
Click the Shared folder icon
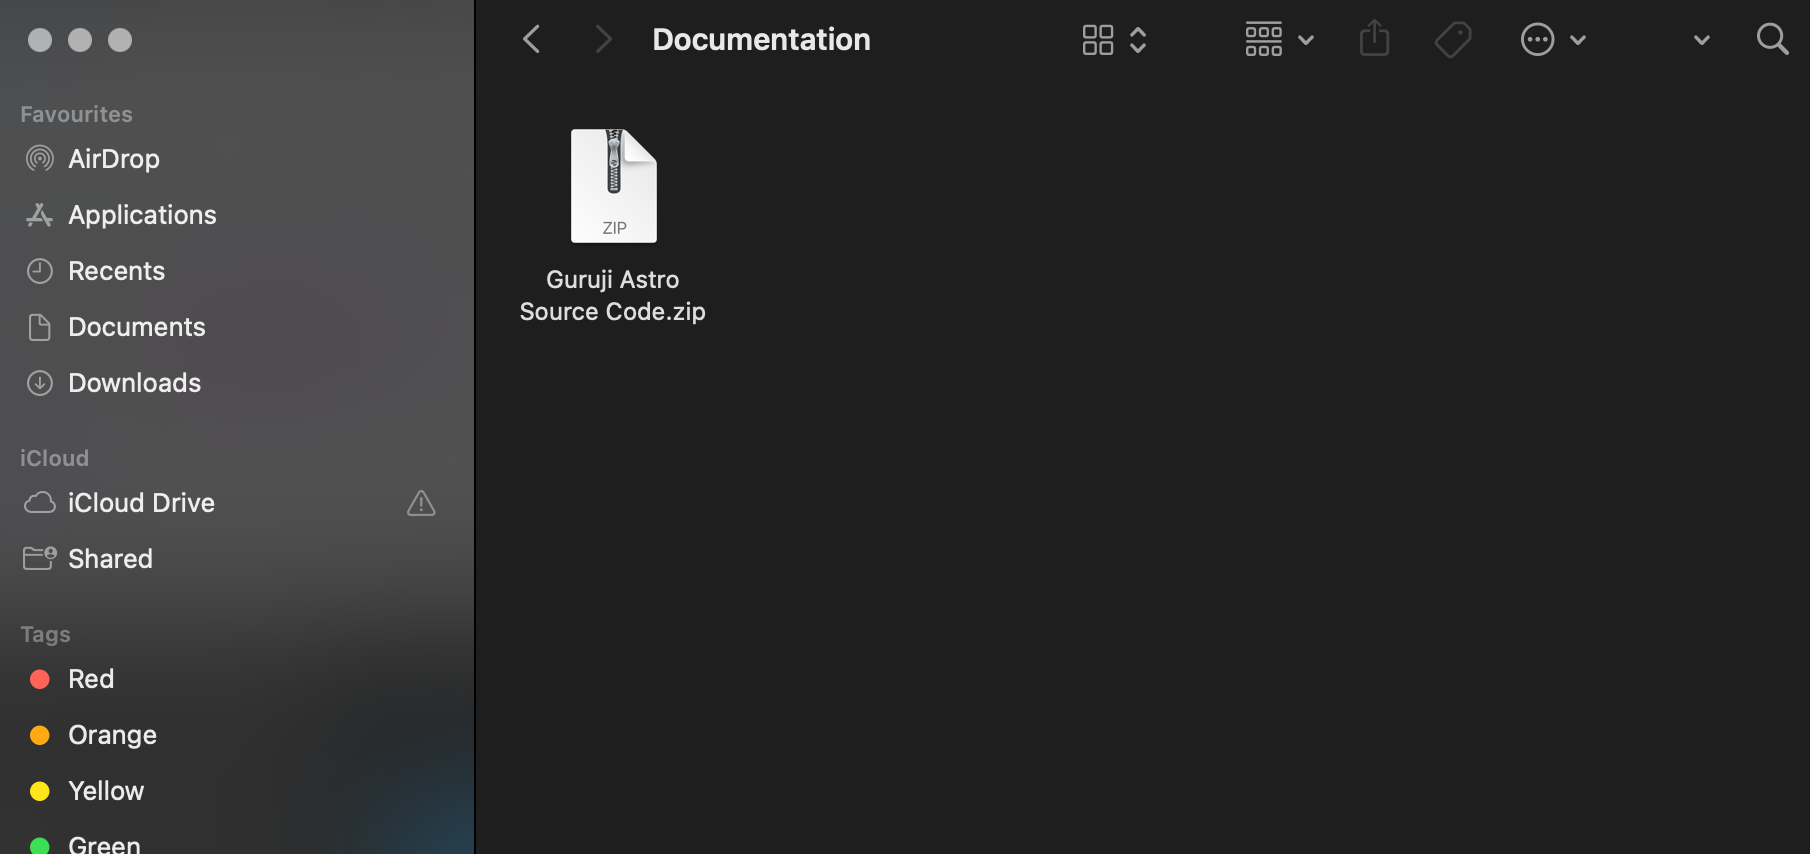(40, 558)
